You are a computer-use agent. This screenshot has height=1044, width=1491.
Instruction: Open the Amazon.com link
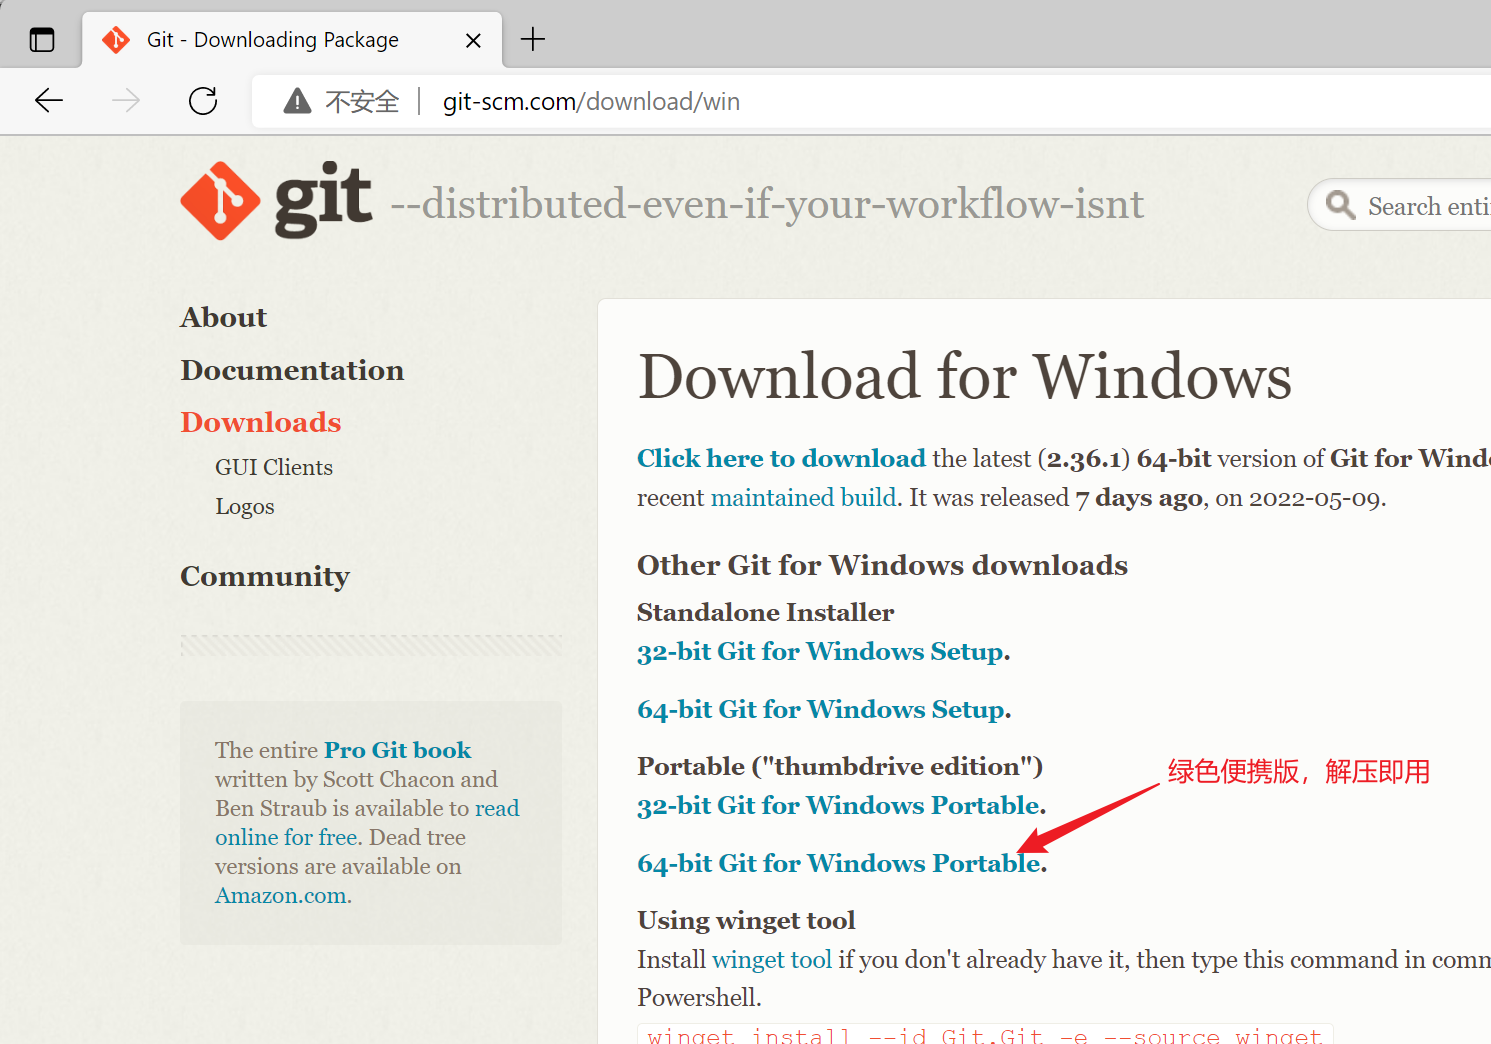coord(283,895)
